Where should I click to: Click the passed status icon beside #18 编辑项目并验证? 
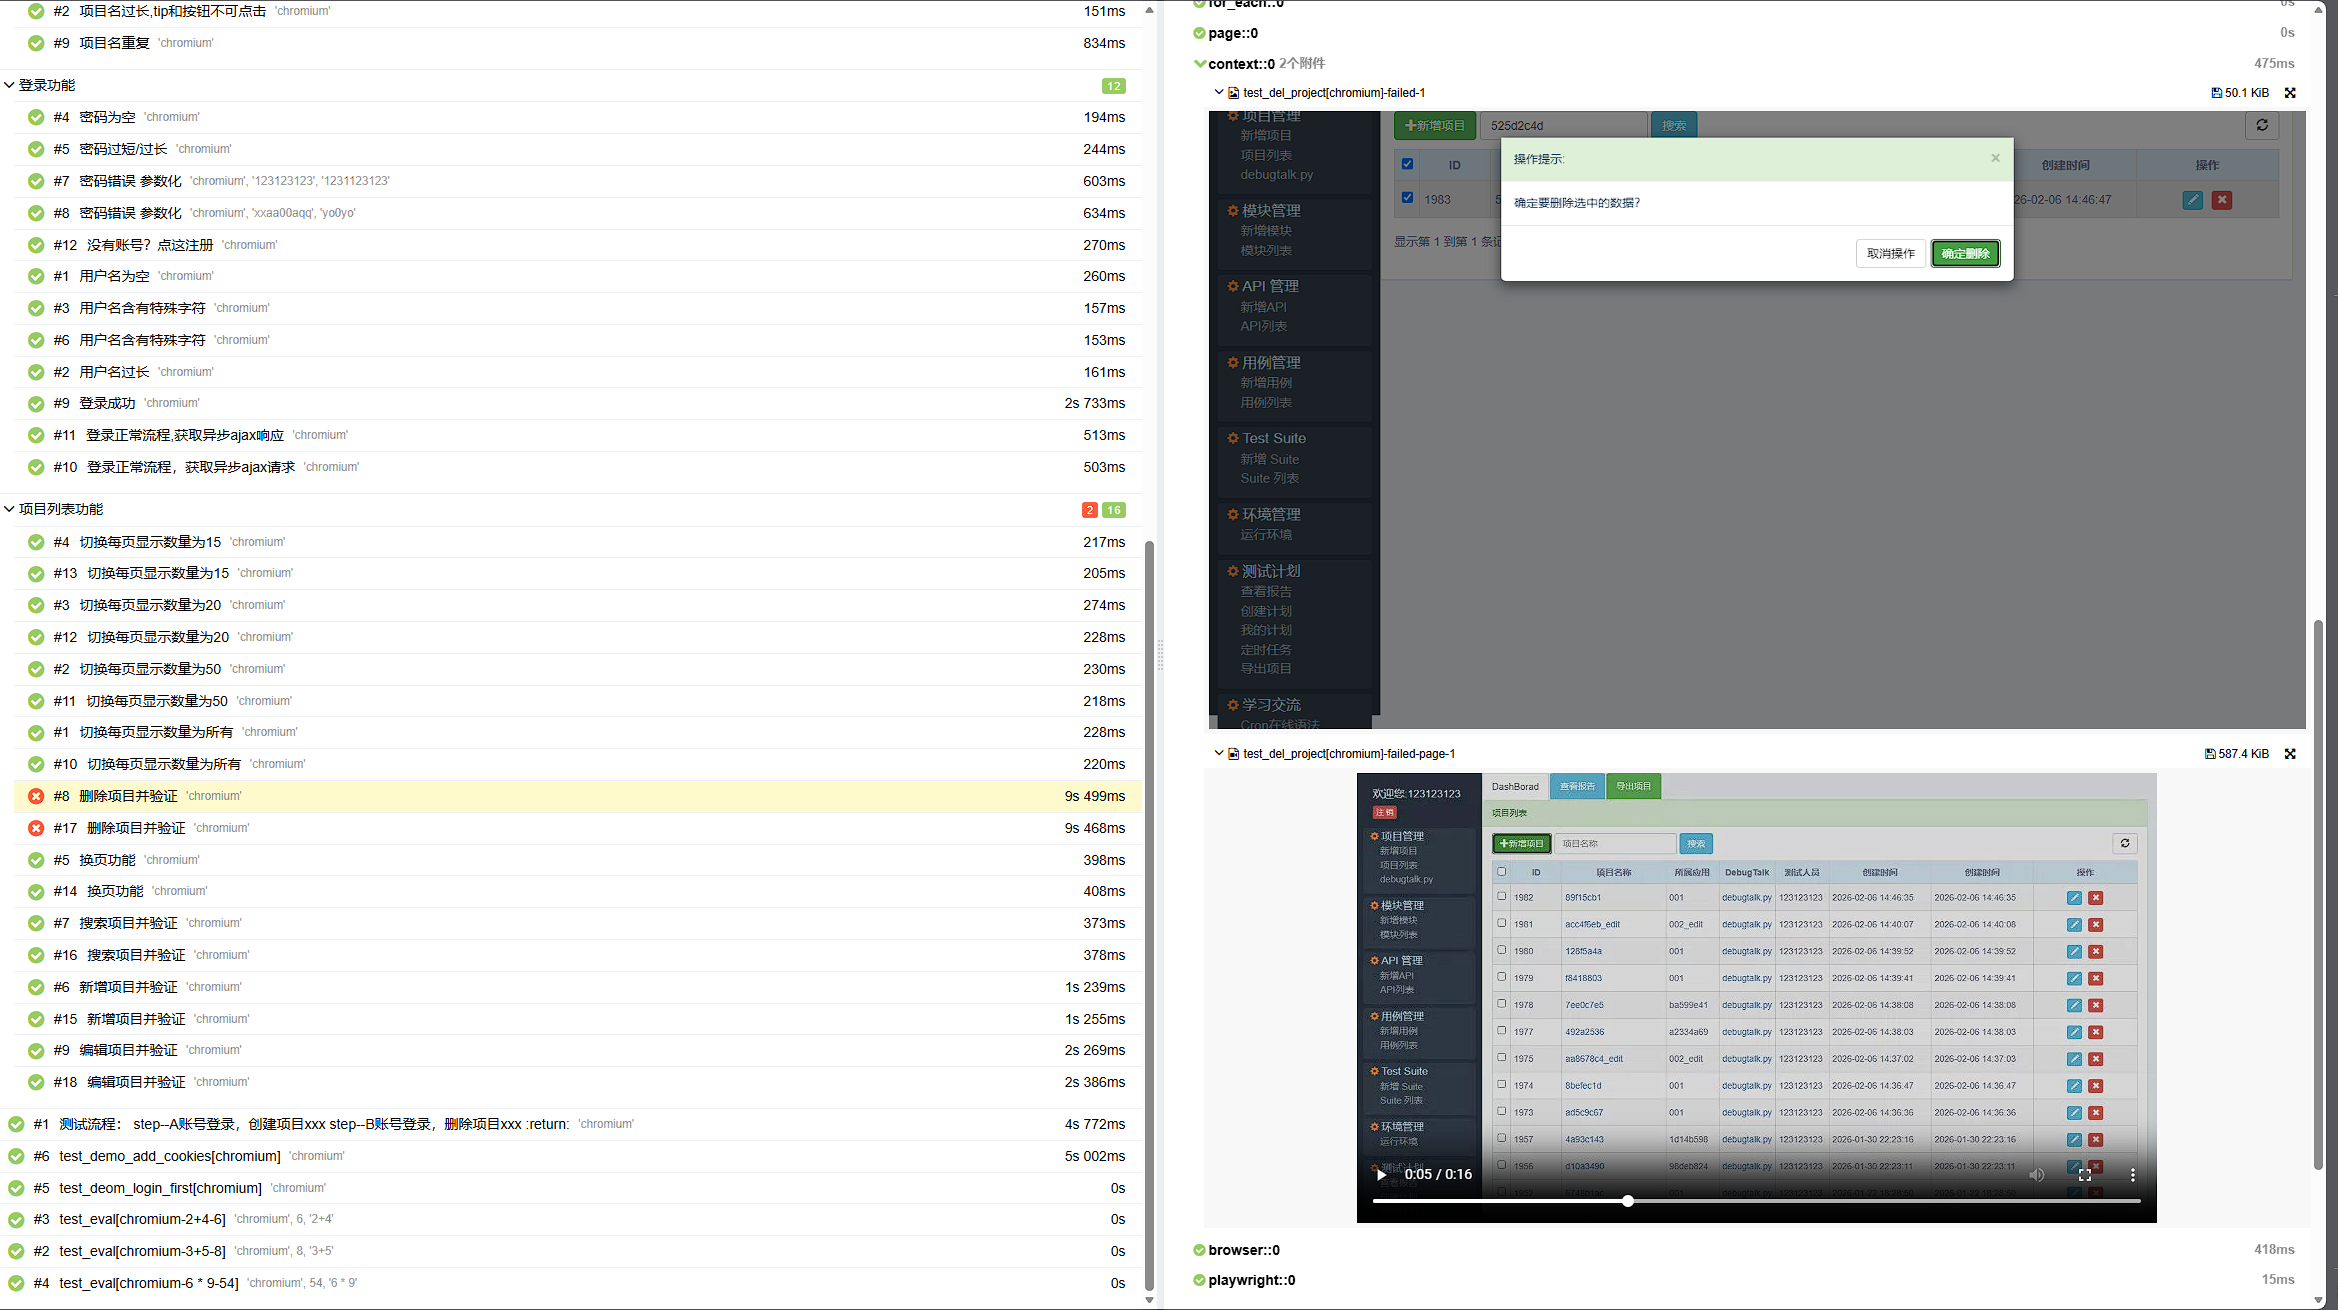click(36, 1082)
